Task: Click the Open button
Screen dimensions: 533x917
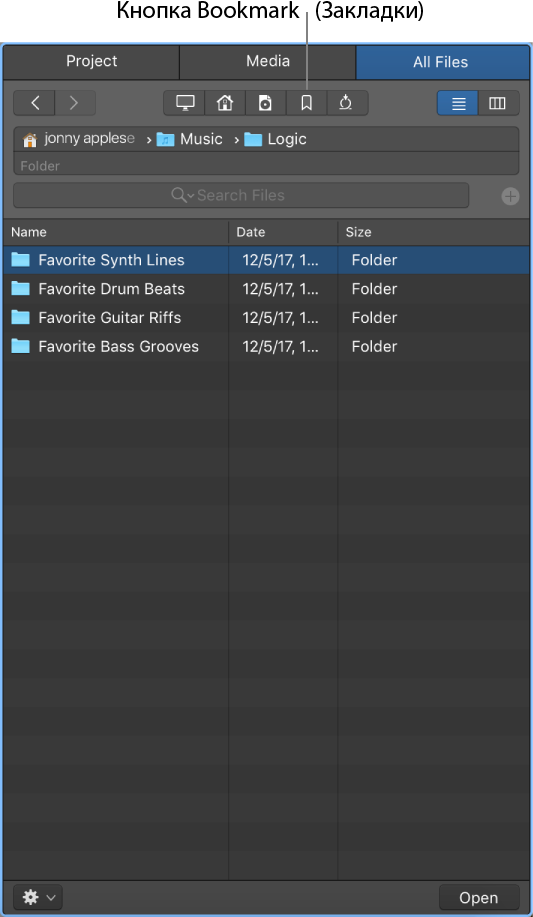Action: tap(479, 897)
